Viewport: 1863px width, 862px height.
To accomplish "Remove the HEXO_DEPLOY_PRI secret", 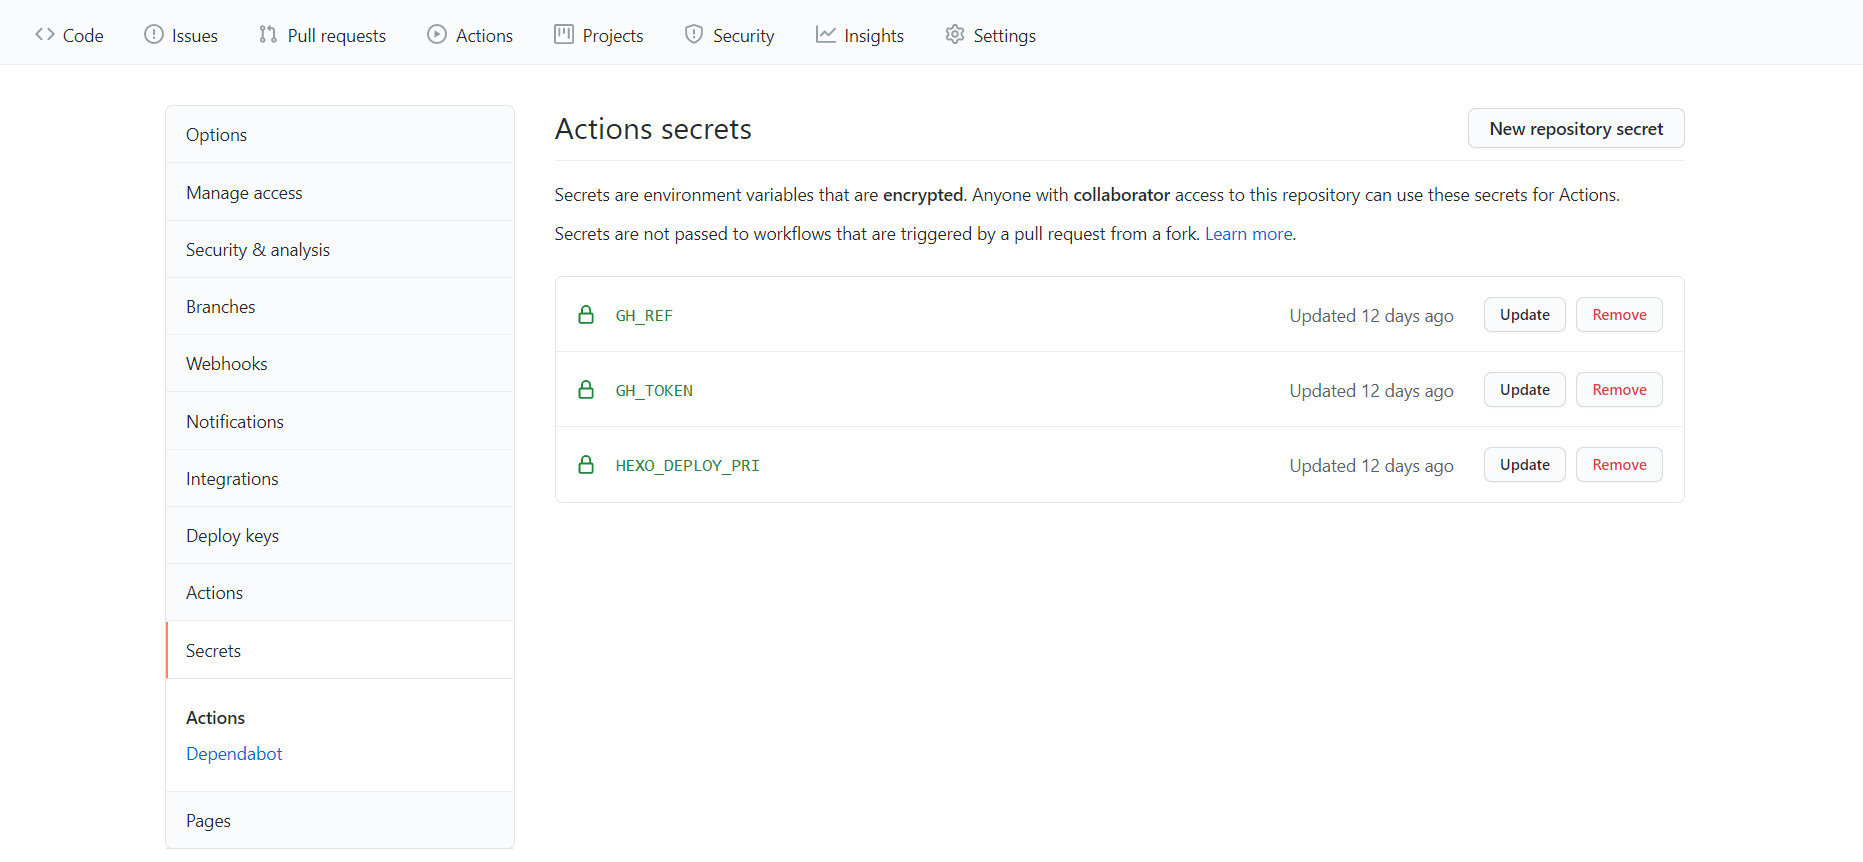I will coord(1619,465).
